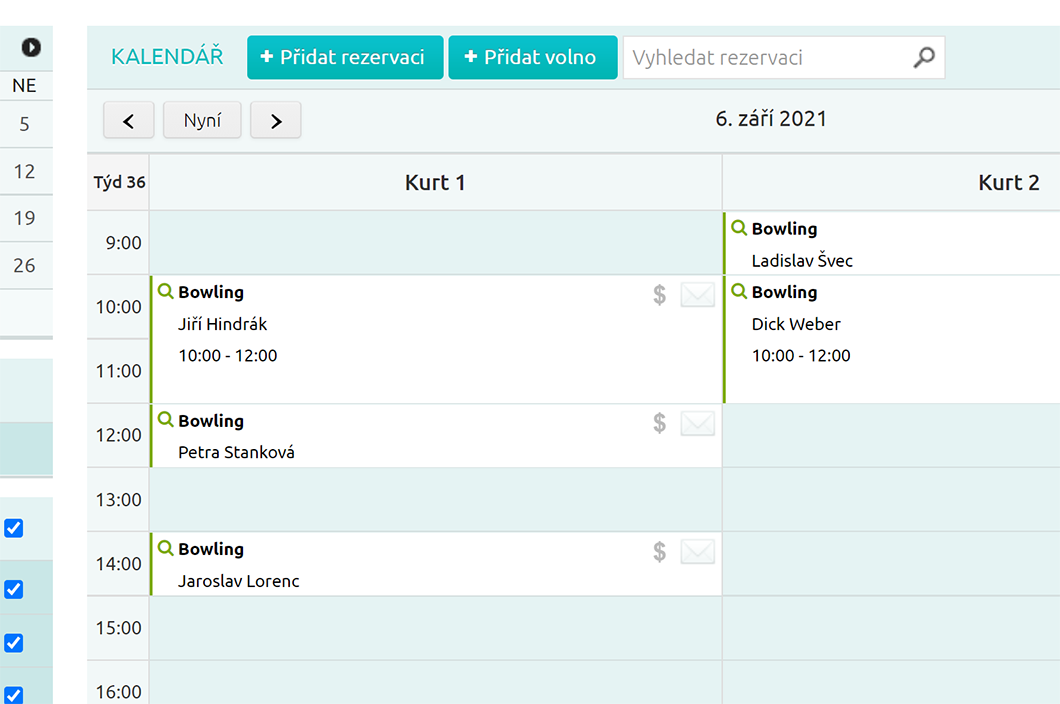
Task: Click the envelope icon on Jaroslav Lorenc's reservation
Action: 697,551
